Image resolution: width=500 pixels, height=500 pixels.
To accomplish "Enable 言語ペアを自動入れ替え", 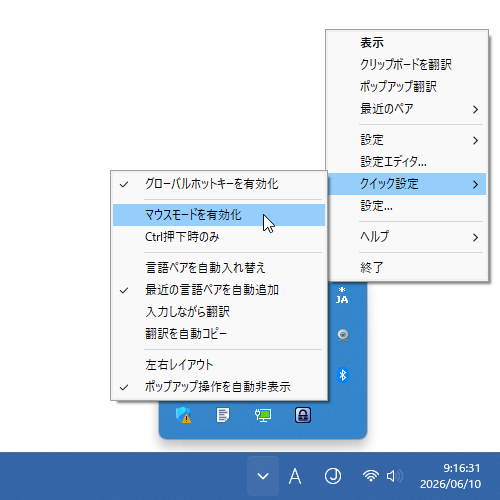I will click(219, 268).
